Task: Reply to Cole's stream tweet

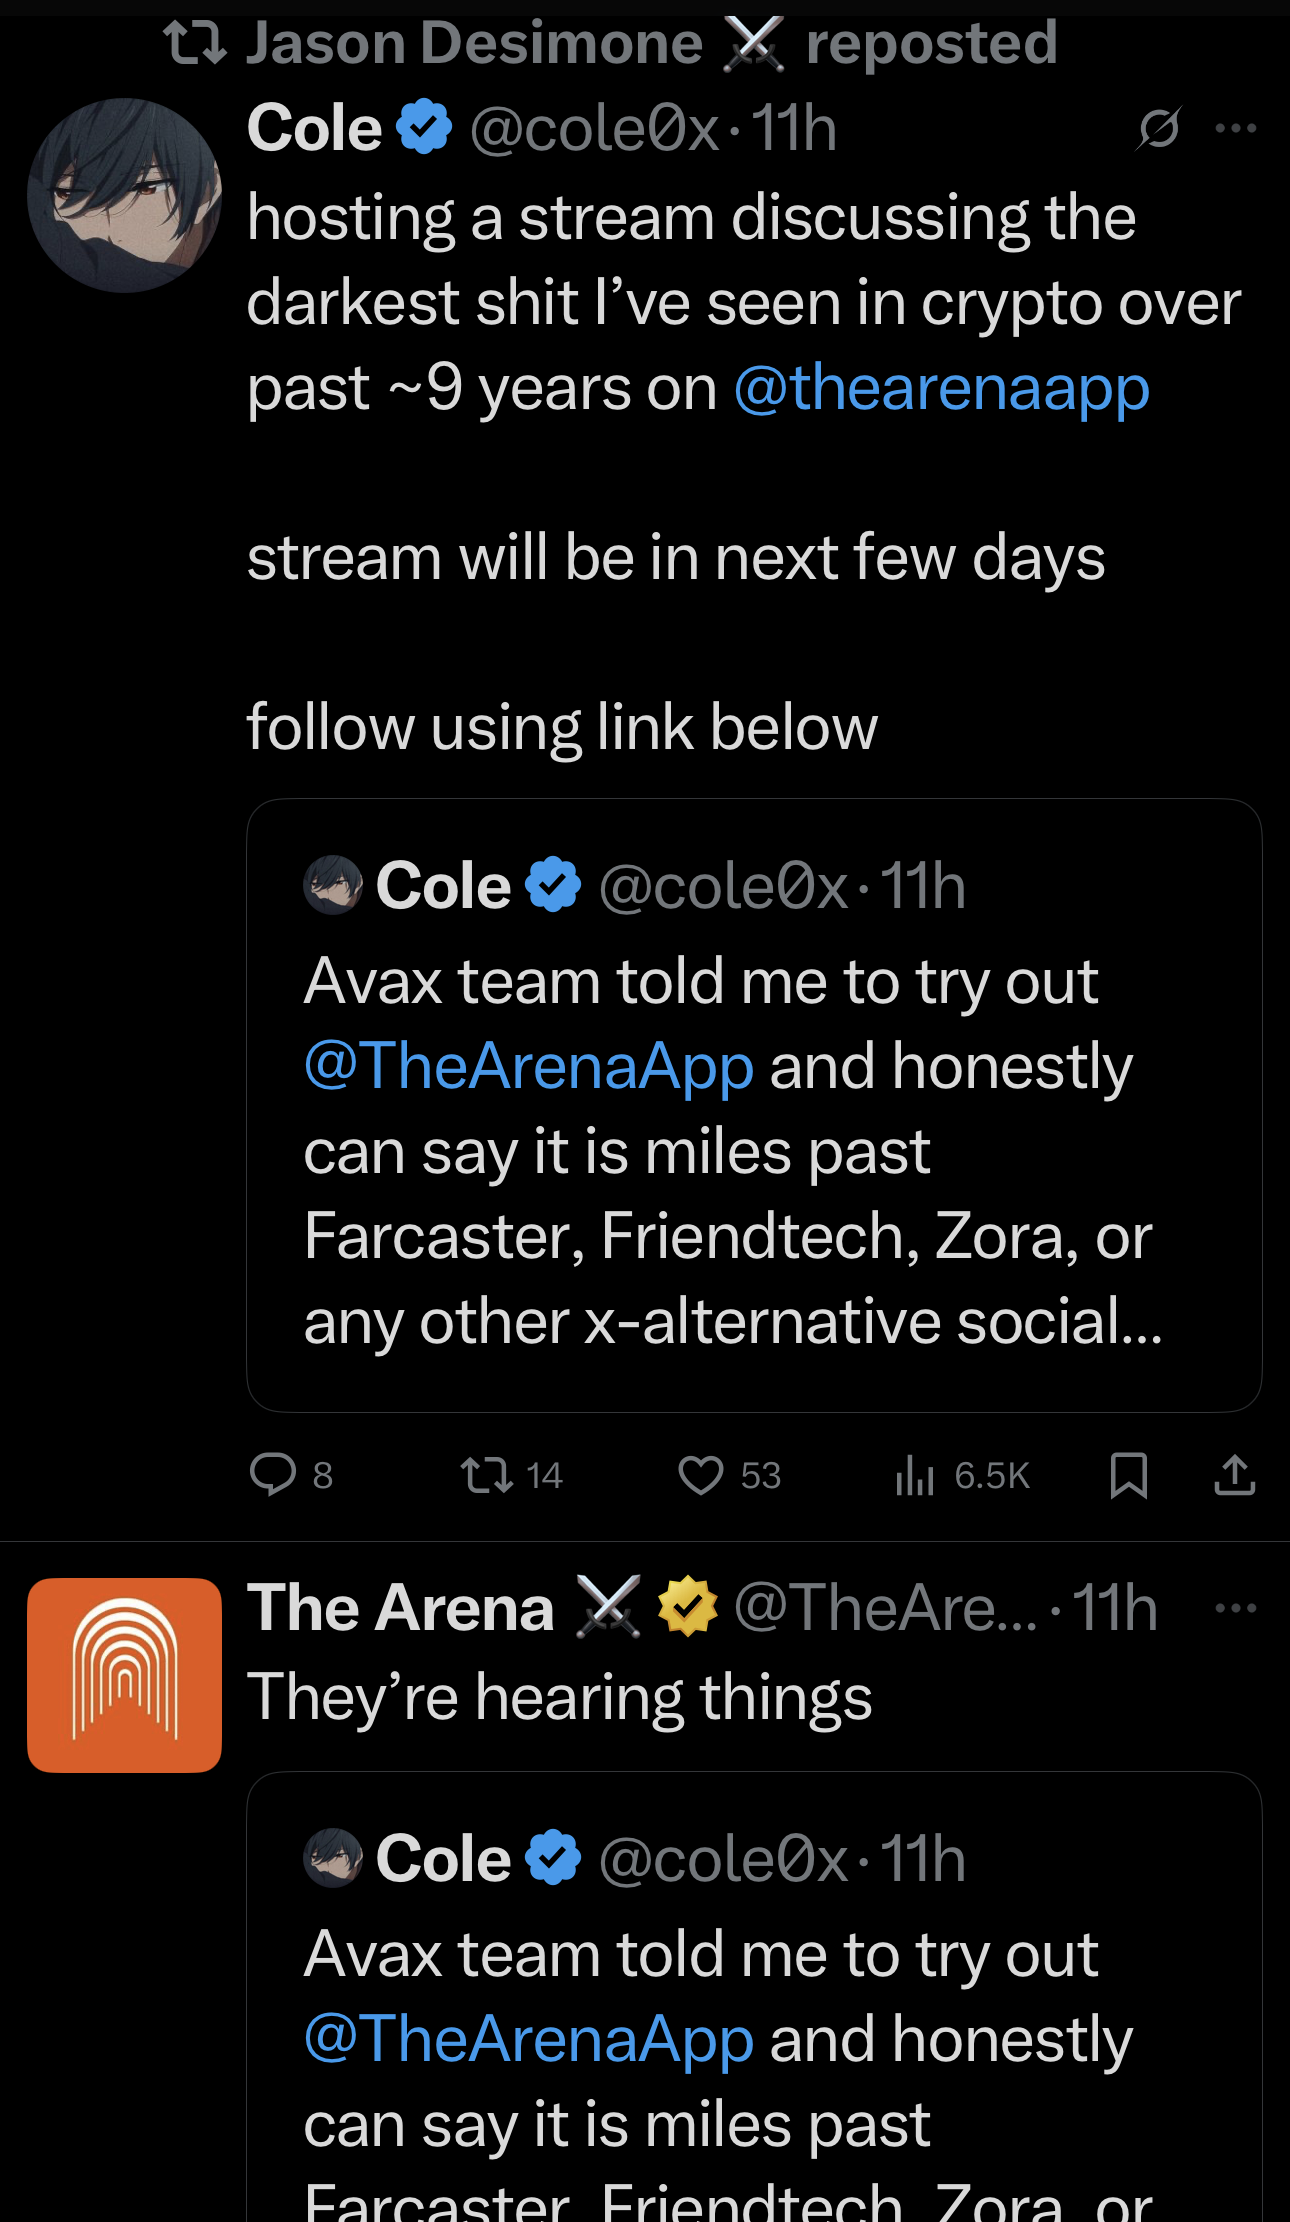Action: coord(273,1475)
